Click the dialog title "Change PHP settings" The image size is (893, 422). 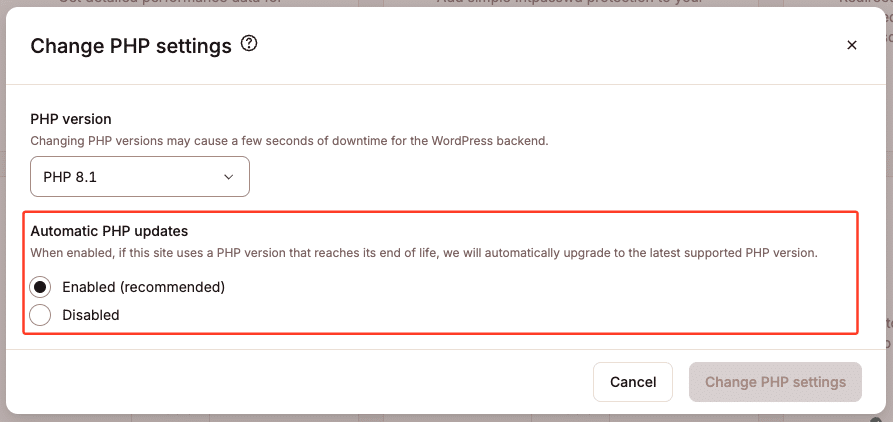[131, 46]
